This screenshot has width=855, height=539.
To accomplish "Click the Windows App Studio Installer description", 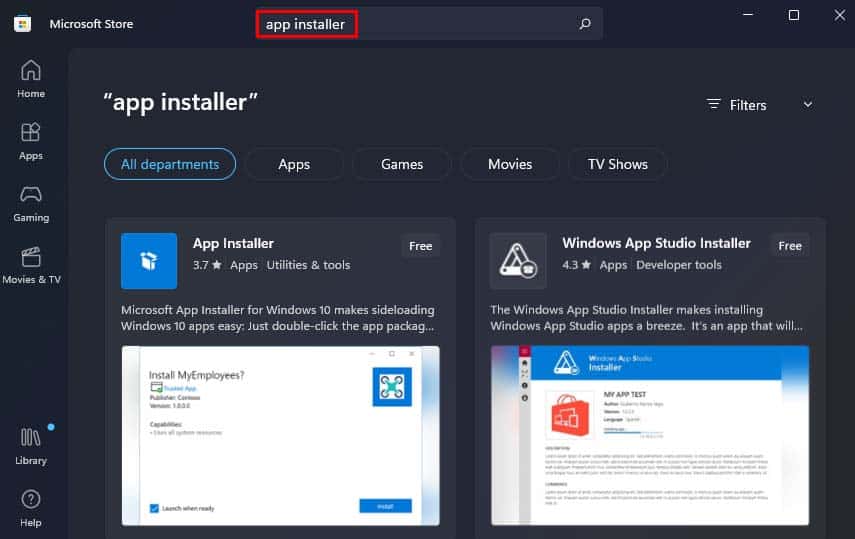I will [x=646, y=318].
